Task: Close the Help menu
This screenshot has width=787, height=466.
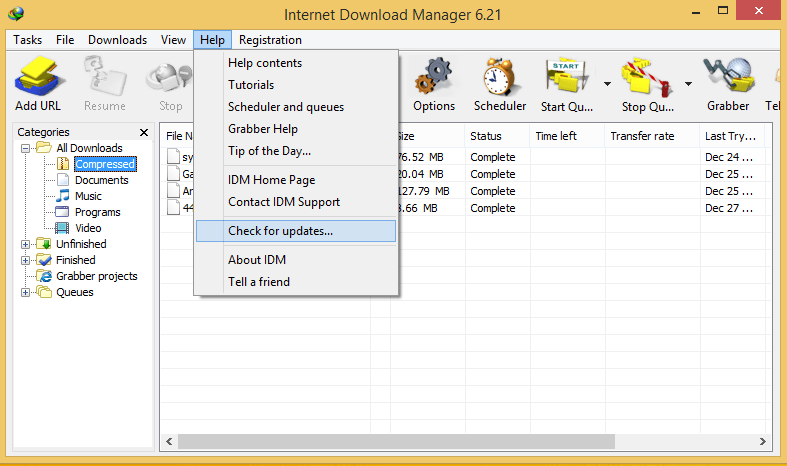Action: (x=212, y=40)
